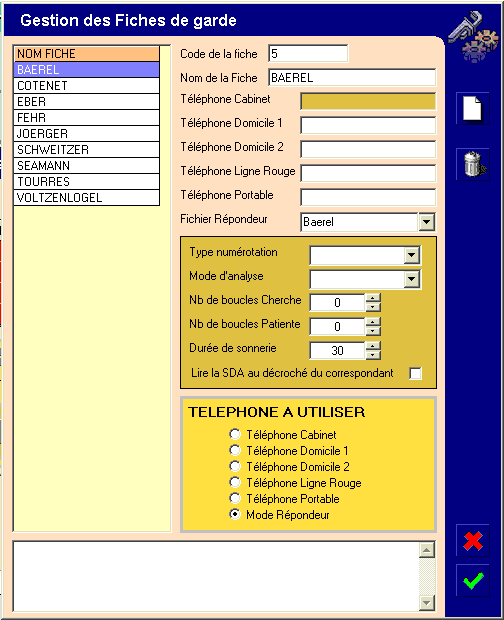Screen dimensions: 504x620
Task: Click the trash can delete icon
Action: [x=472, y=164]
